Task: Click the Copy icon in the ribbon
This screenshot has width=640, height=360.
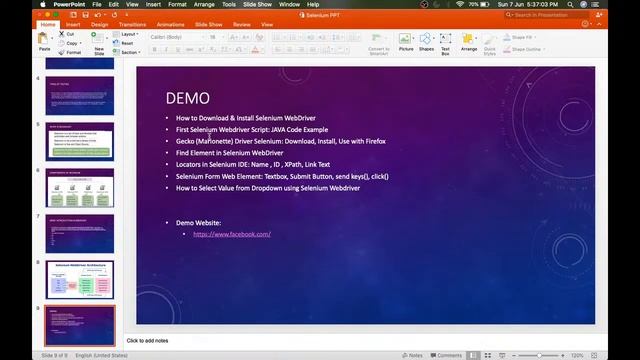Action: click(62, 43)
